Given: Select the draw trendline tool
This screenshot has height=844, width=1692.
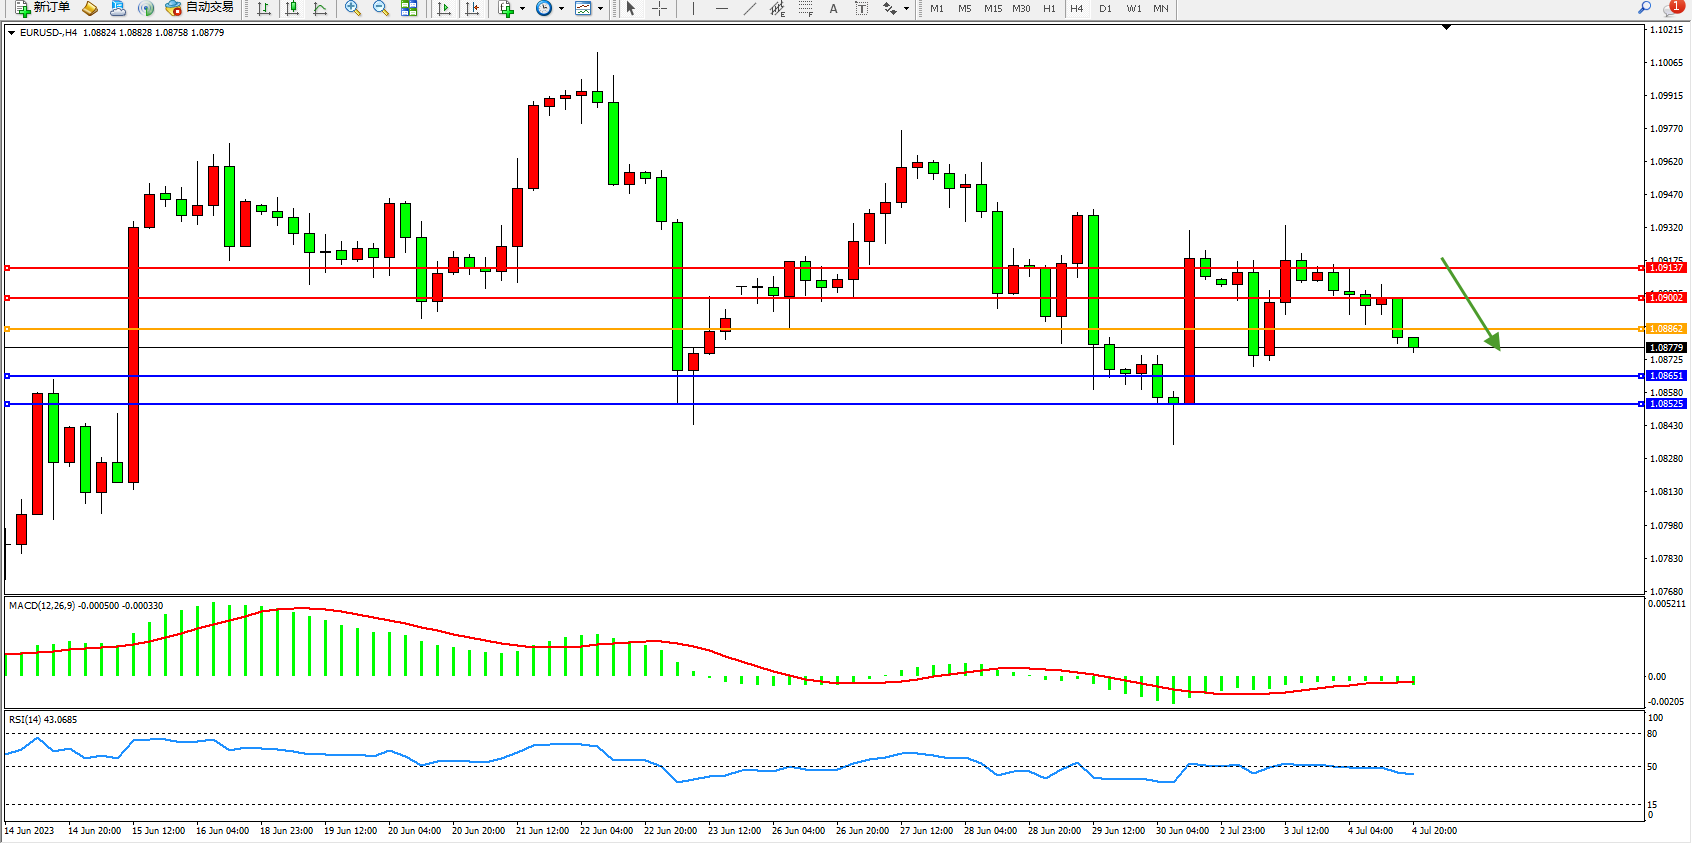Looking at the screenshot, I should pos(749,8).
